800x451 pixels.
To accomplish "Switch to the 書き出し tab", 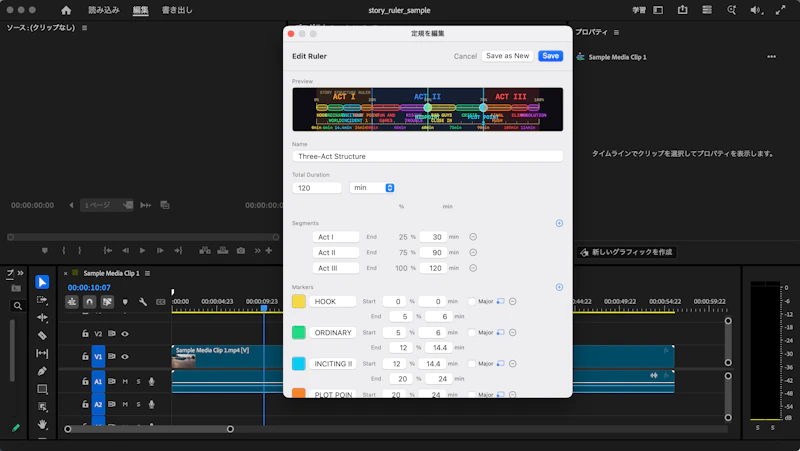I will coord(177,10).
